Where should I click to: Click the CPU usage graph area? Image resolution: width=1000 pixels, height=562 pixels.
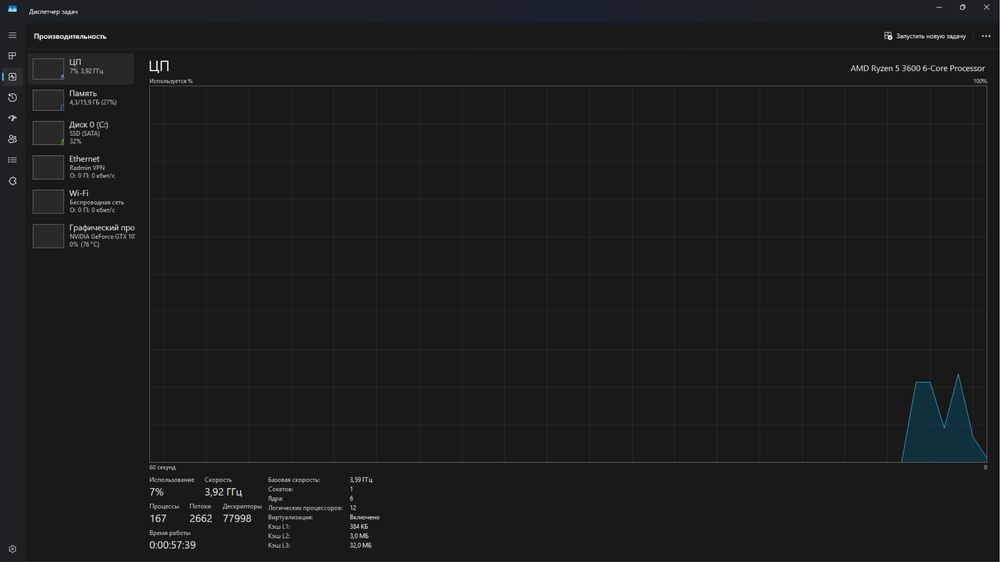(568, 274)
